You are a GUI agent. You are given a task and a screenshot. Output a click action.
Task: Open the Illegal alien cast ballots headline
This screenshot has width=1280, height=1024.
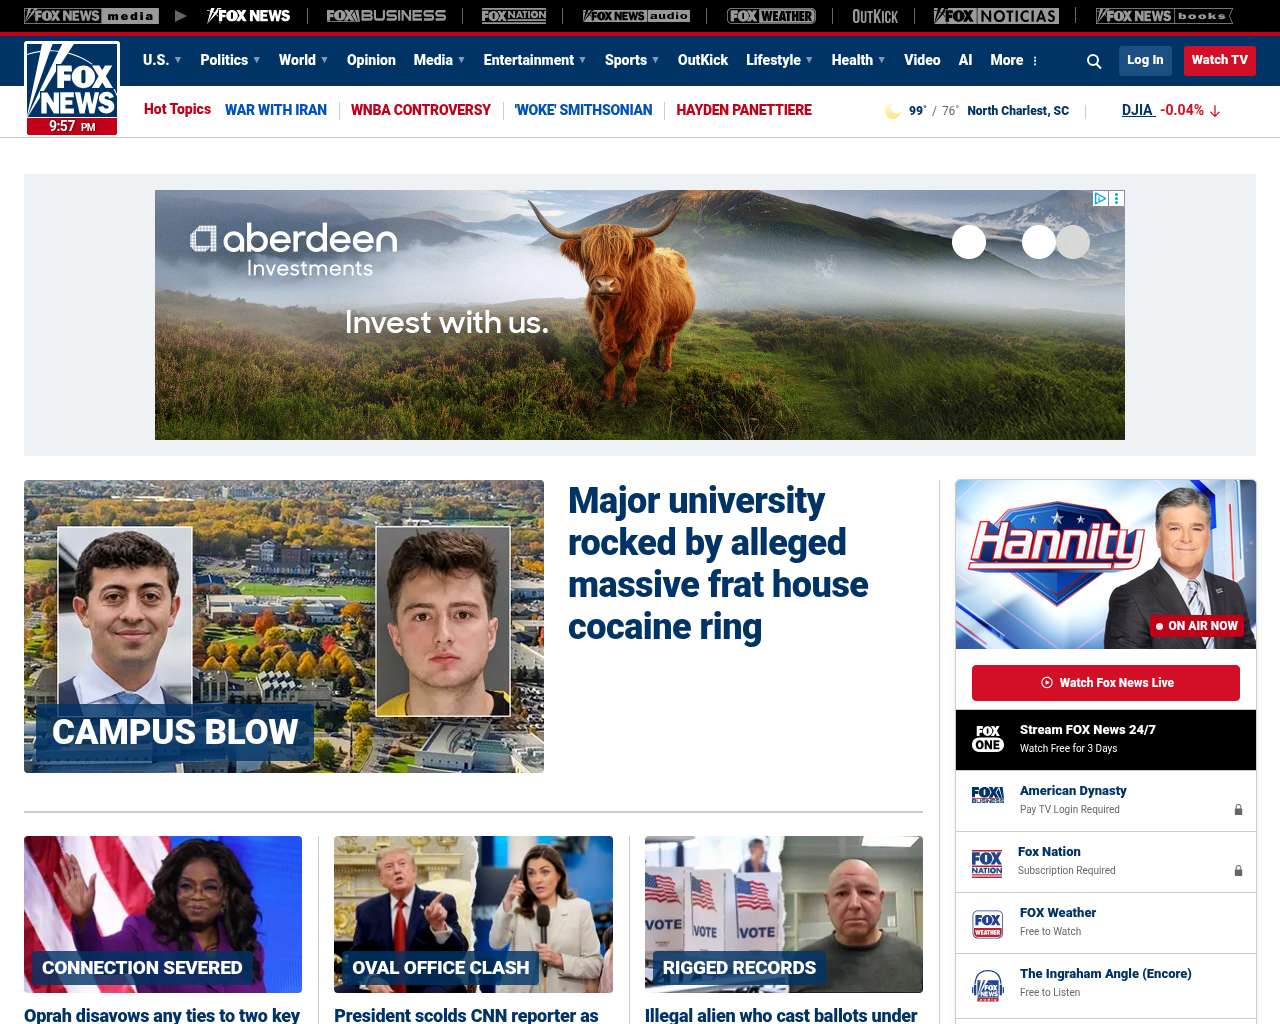pyautogui.click(x=781, y=1015)
